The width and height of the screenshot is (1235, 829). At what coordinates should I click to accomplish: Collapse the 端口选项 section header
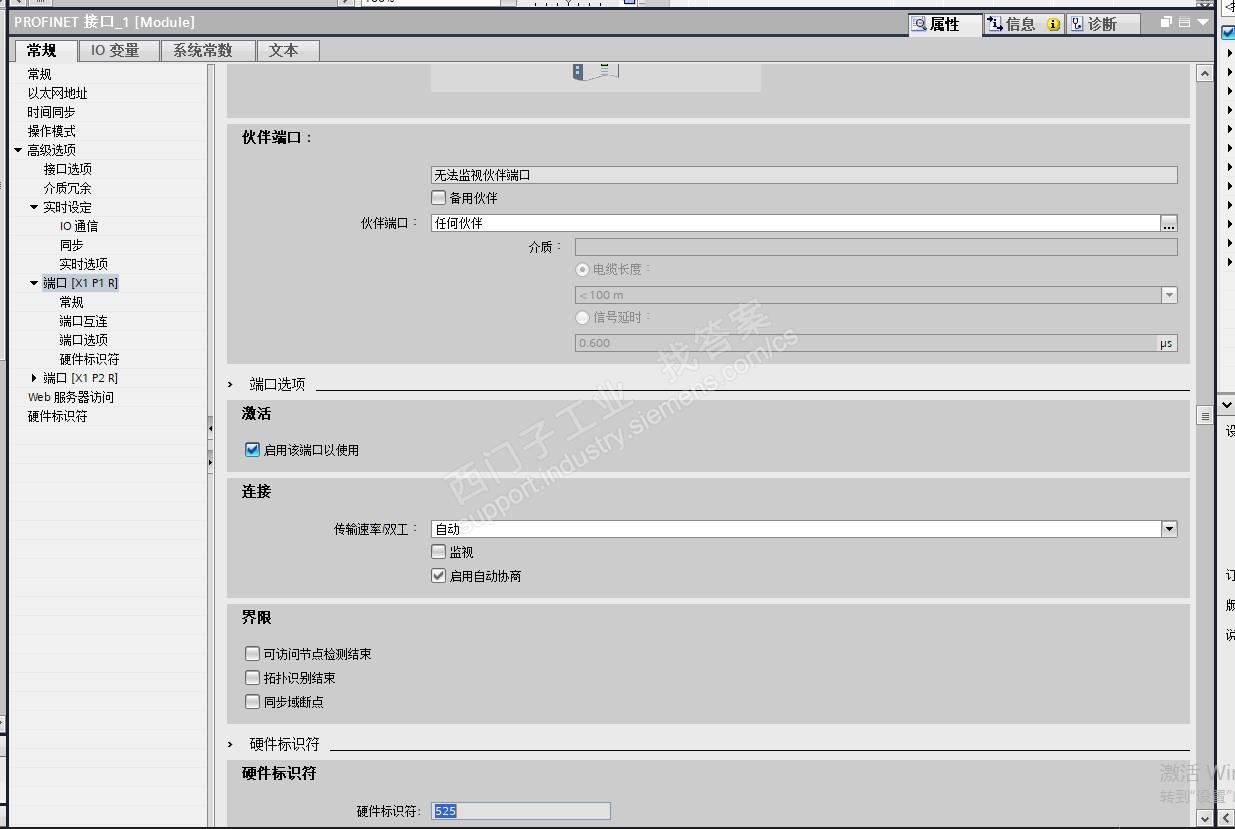click(x=230, y=384)
